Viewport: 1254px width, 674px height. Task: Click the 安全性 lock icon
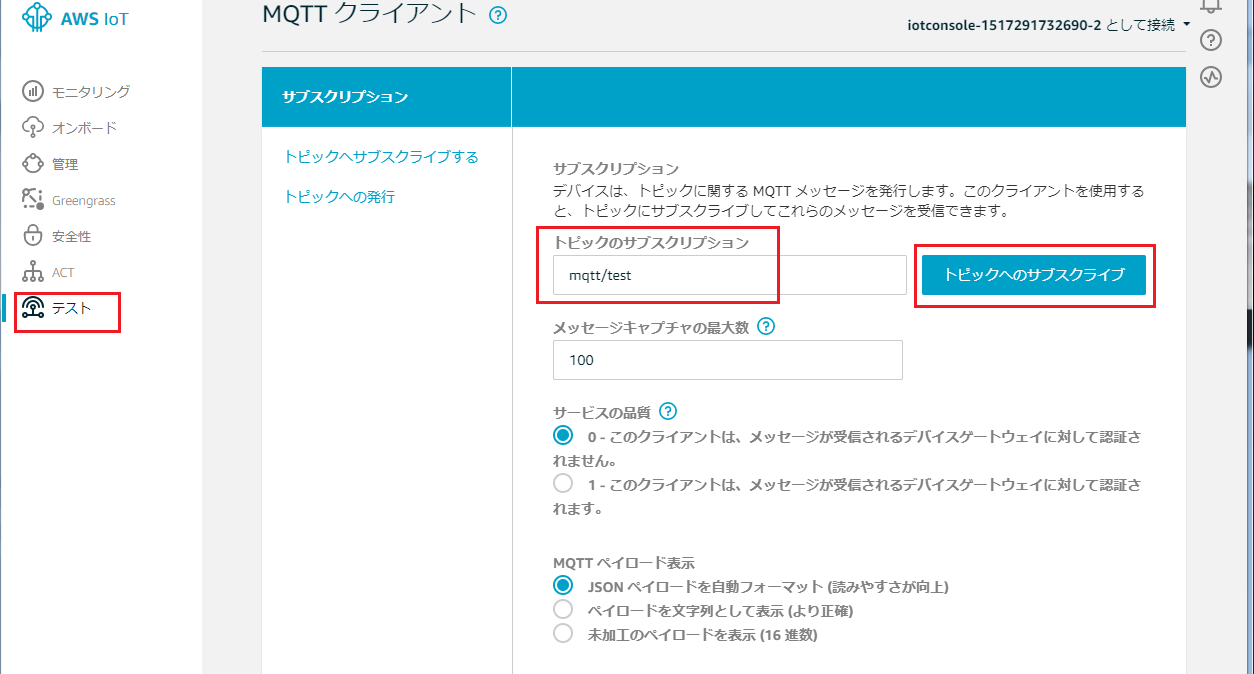[x=33, y=236]
